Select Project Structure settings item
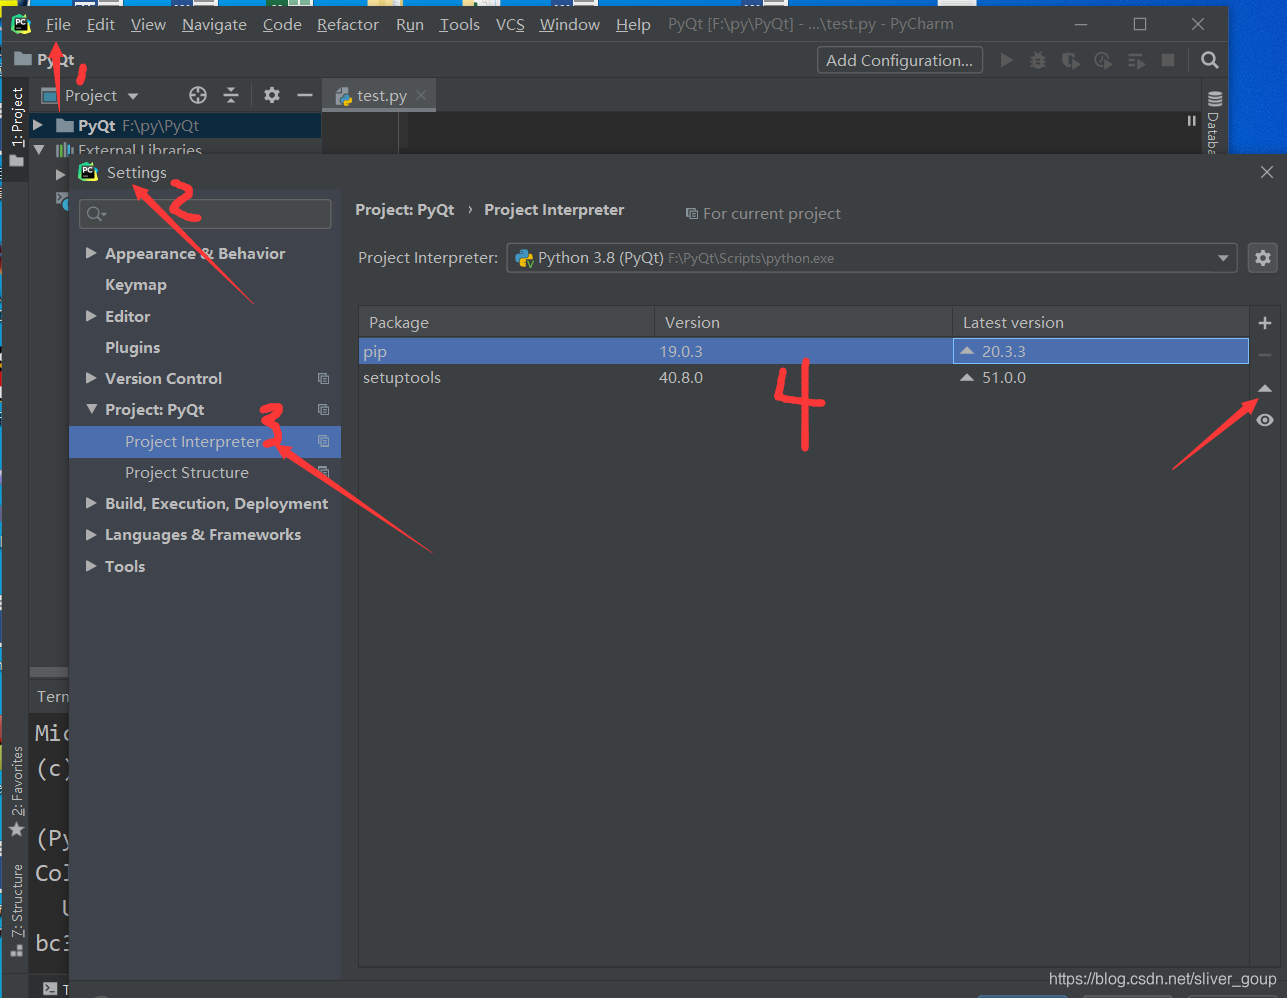Screen dimensions: 1287x998 tap(187, 473)
